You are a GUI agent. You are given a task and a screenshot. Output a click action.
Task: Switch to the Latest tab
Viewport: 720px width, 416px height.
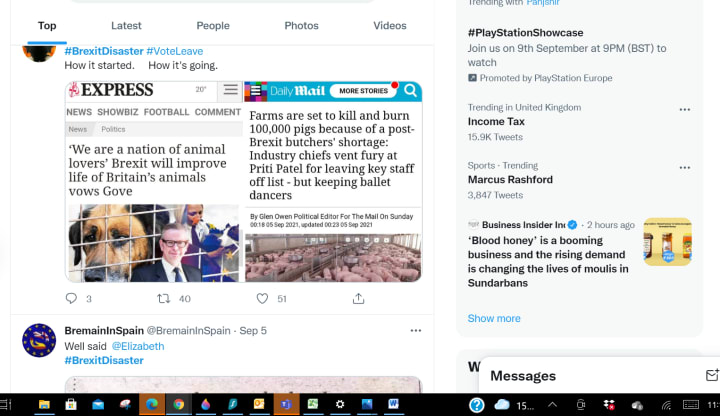pos(126,26)
